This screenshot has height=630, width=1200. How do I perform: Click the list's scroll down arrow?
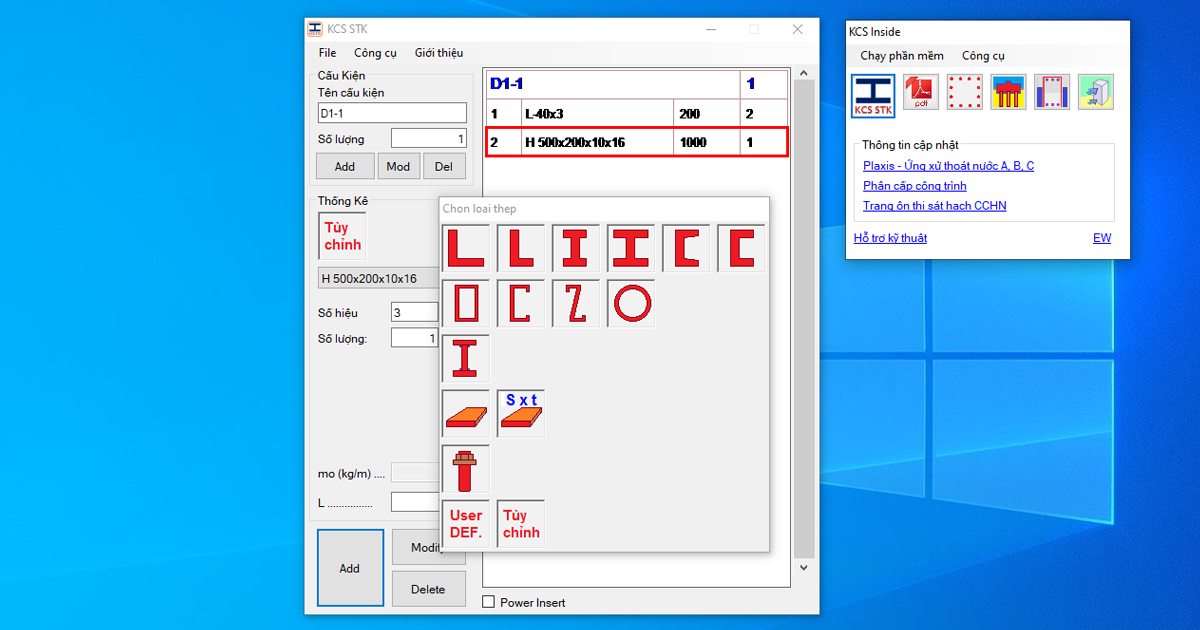tap(803, 568)
